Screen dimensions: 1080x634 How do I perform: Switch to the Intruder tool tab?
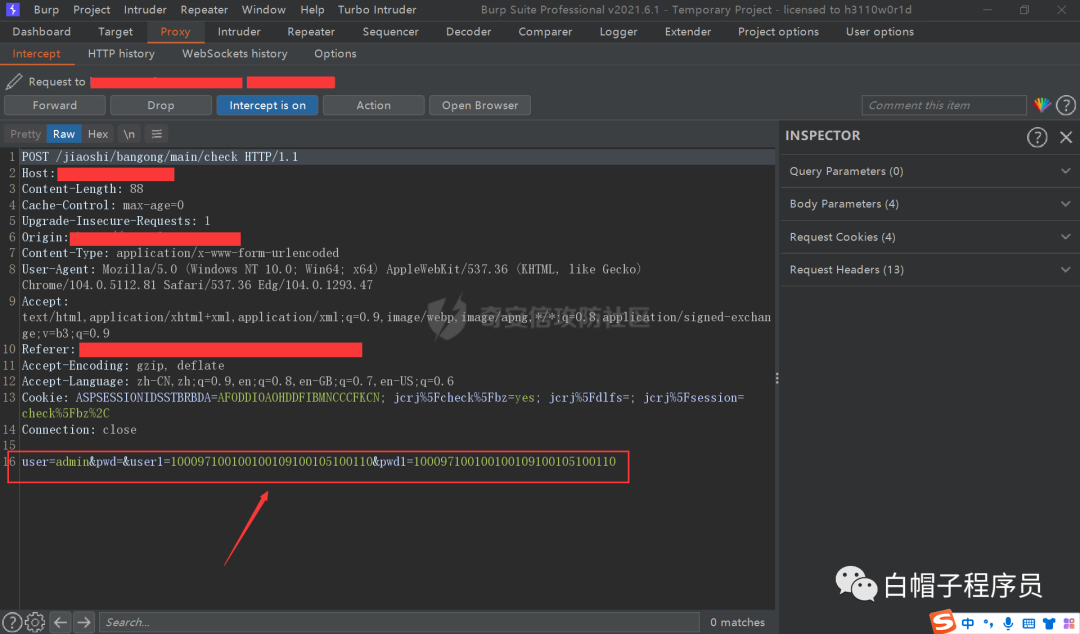[239, 32]
